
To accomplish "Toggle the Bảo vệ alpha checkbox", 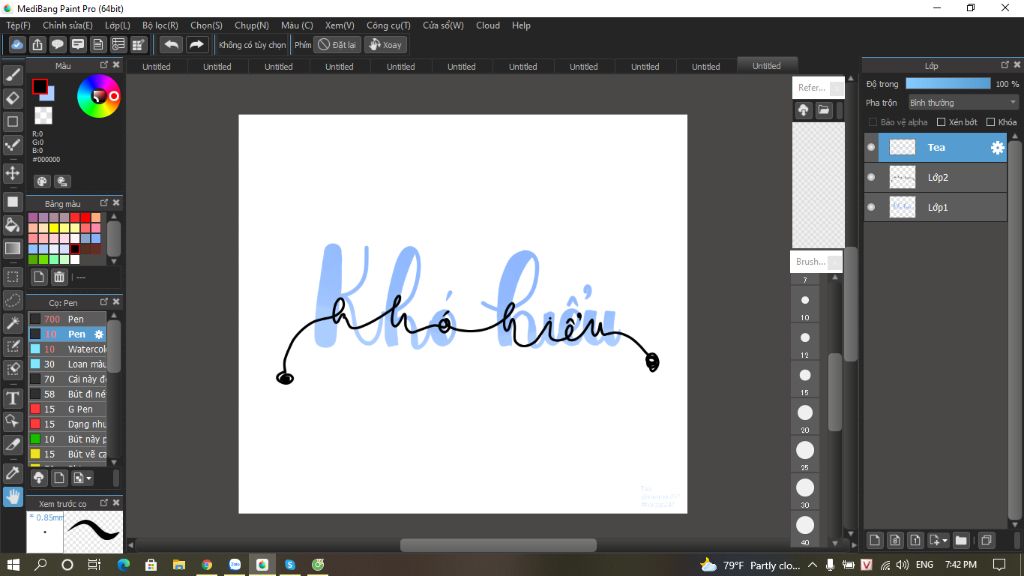I will click(x=872, y=122).
